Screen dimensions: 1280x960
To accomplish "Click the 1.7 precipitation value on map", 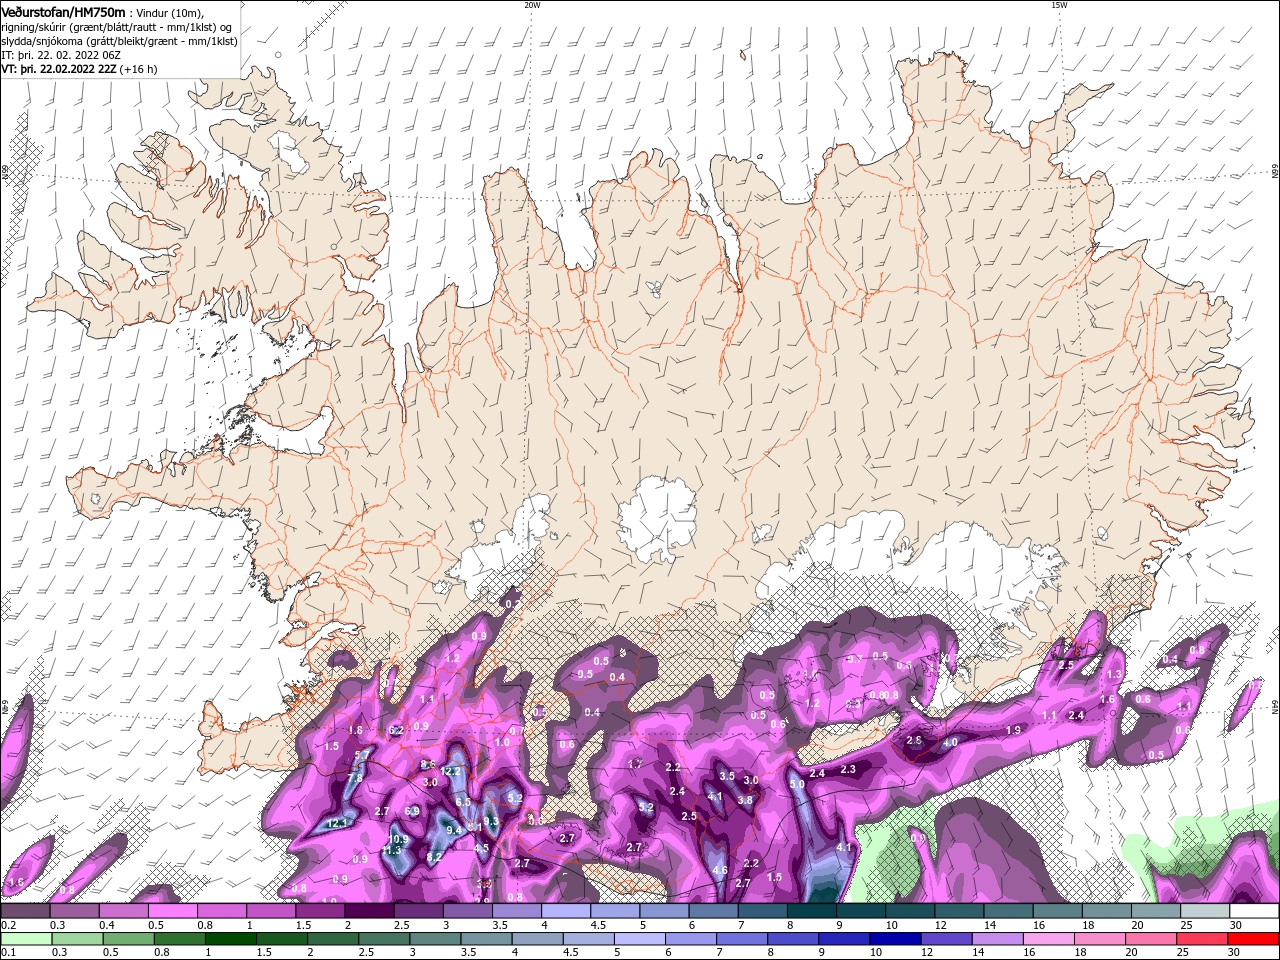I will coord(634,764).
